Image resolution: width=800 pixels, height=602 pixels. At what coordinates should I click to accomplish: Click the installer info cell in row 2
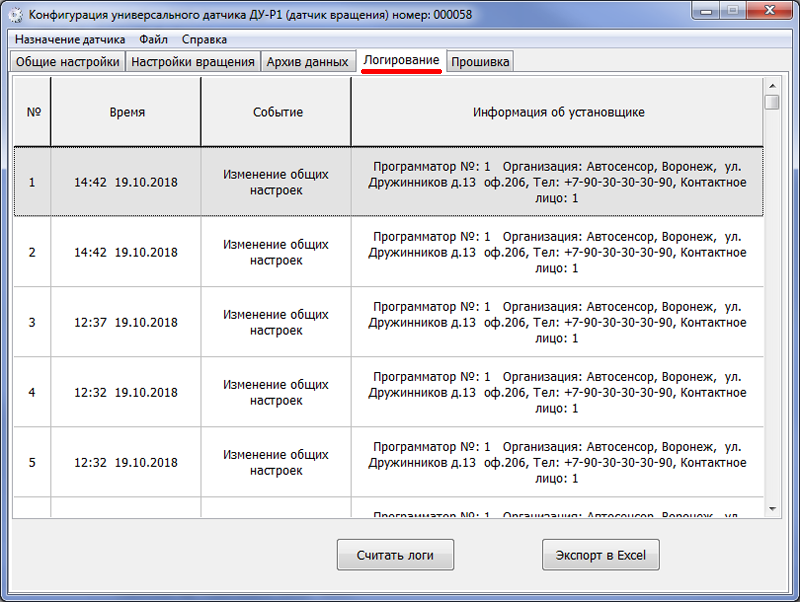[x=558, y=252]
